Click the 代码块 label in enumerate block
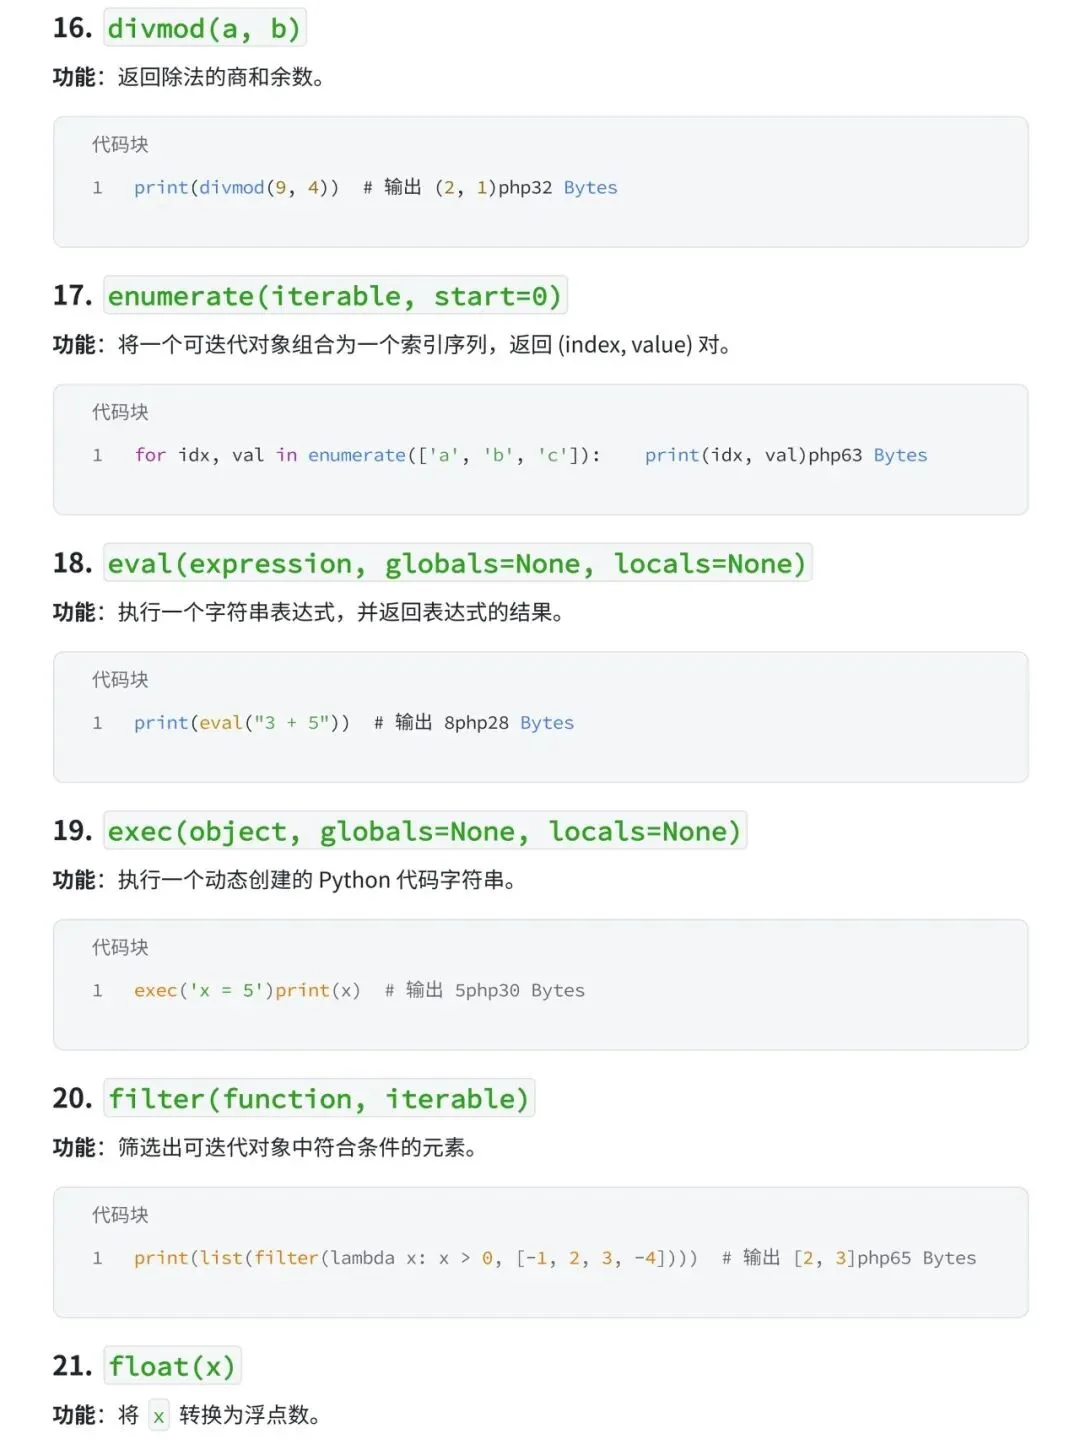The width and height of the screenshot is (1080, 1439). pos(120,412)
